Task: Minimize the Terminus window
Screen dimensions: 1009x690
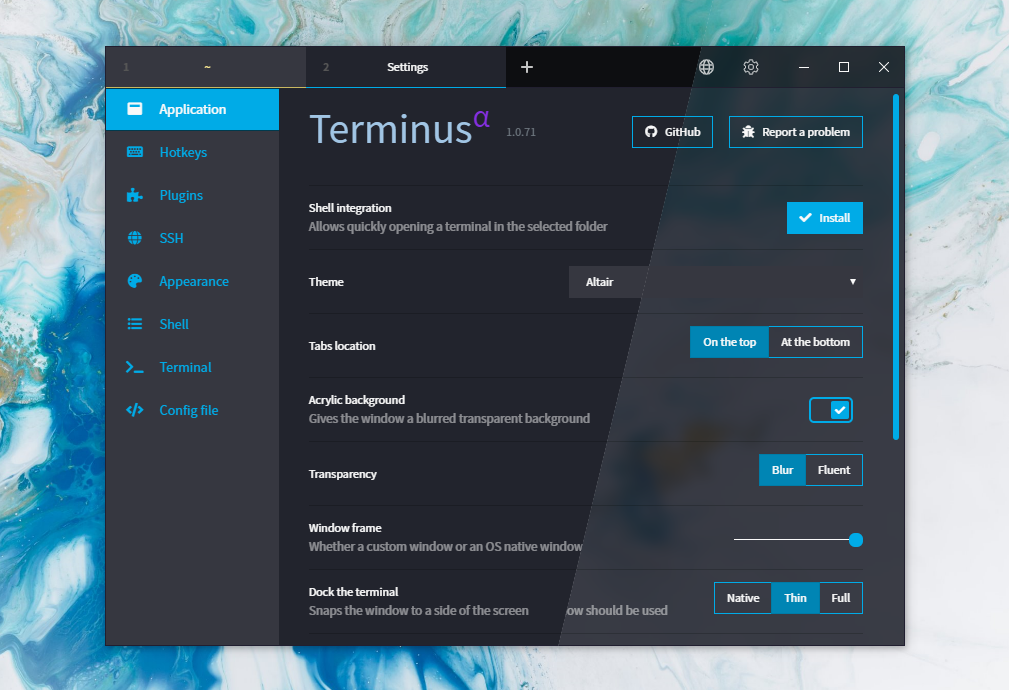Action: pos(804,67)
